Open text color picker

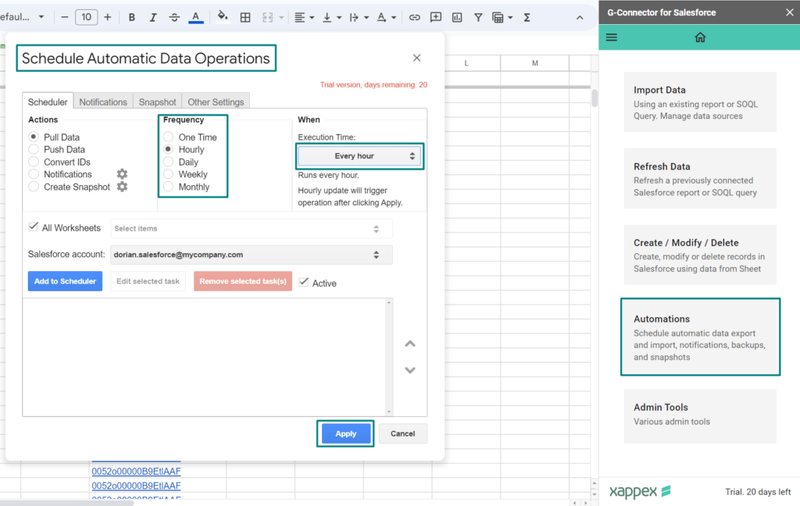195,17
